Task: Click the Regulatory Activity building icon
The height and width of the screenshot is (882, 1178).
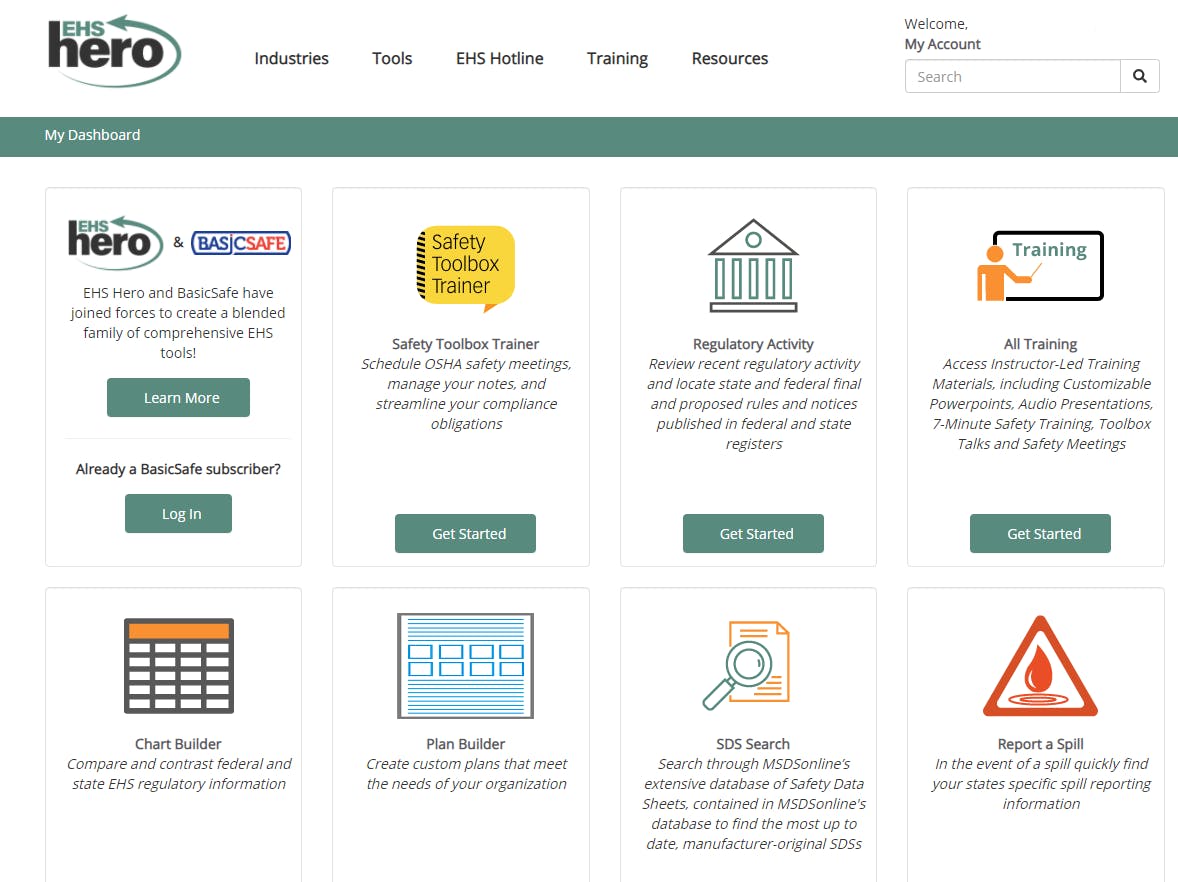Action: coord(754,266)
